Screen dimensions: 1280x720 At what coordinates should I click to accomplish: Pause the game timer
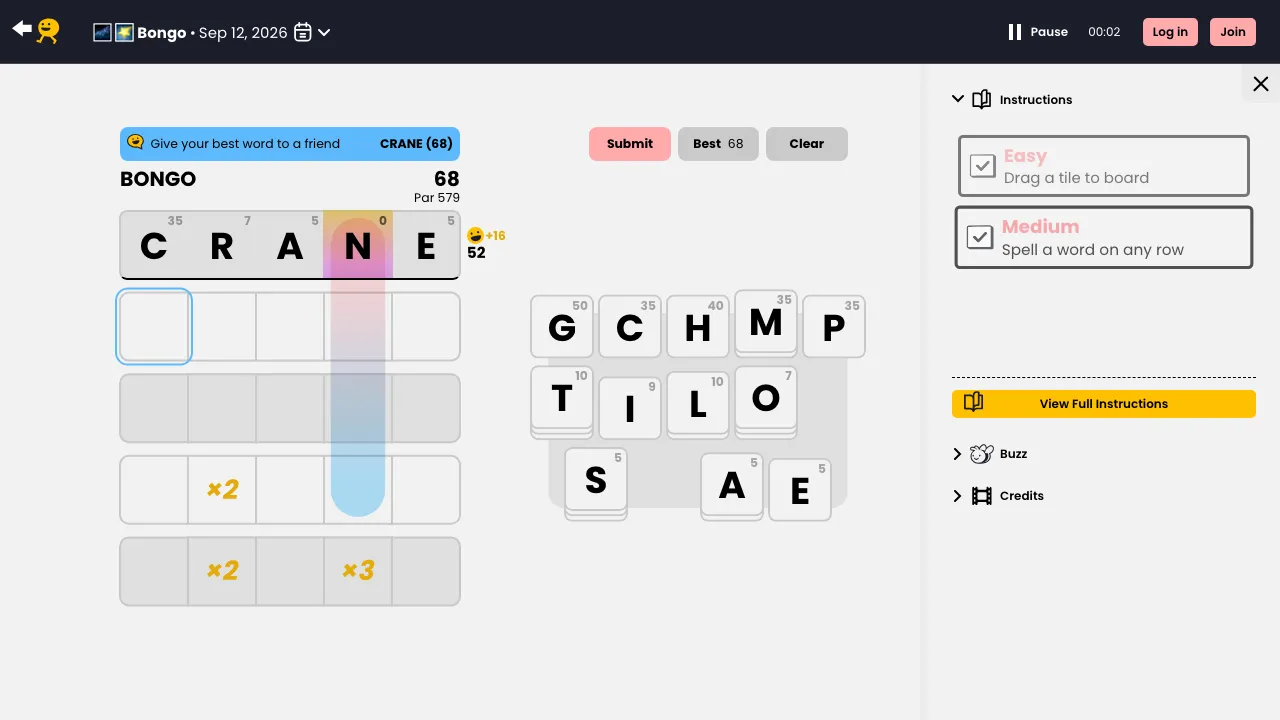pyautogui.click(x=1038, y=32)
